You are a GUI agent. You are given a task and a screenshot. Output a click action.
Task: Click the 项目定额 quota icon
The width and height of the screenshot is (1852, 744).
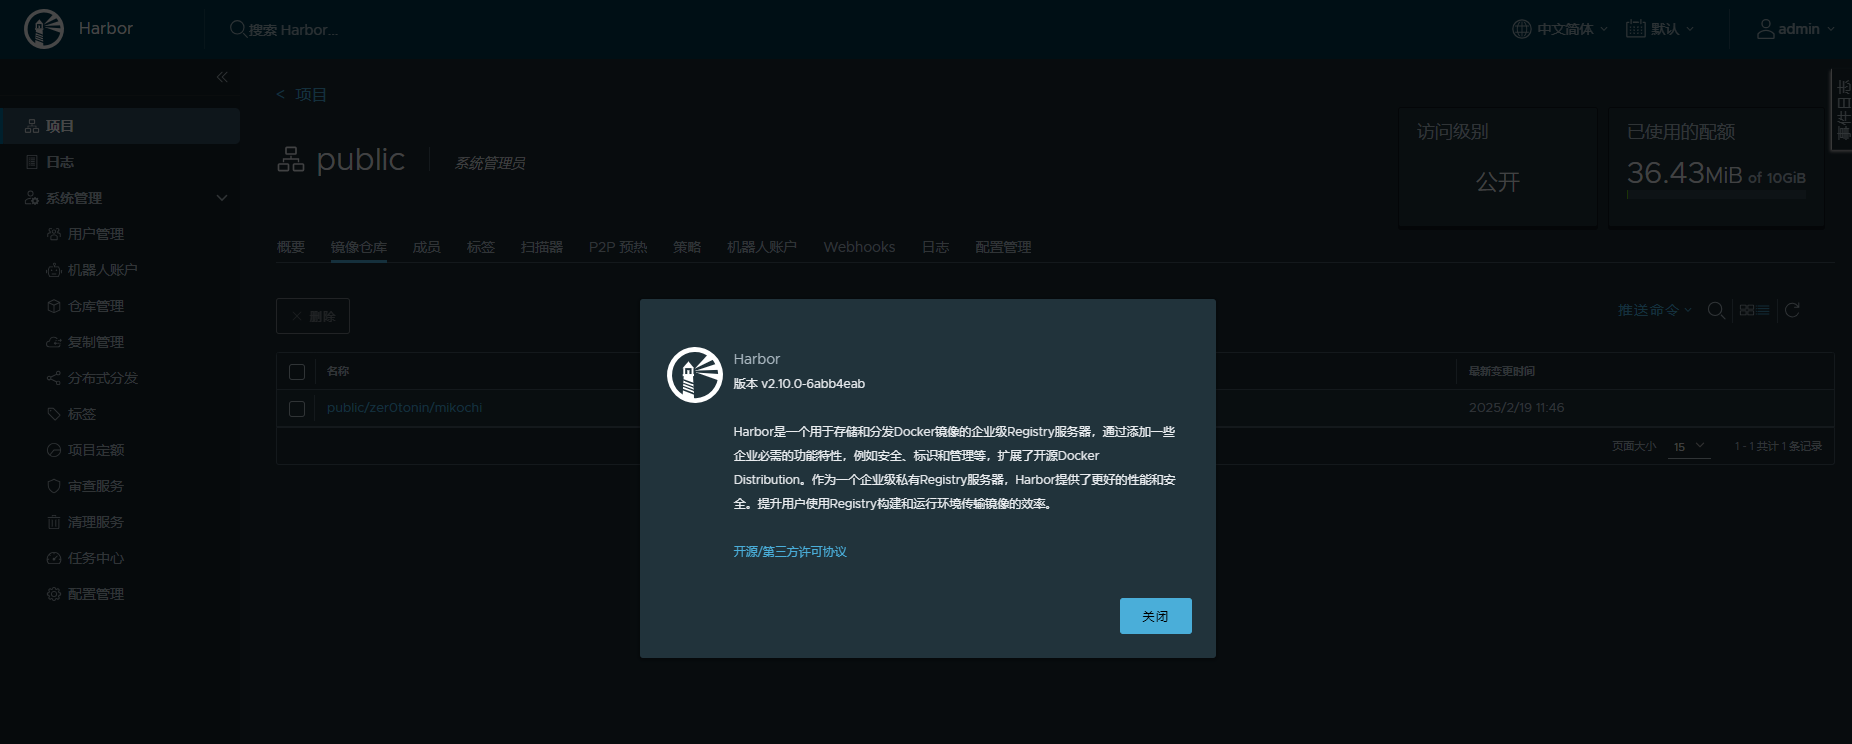[x=54, y=450]
